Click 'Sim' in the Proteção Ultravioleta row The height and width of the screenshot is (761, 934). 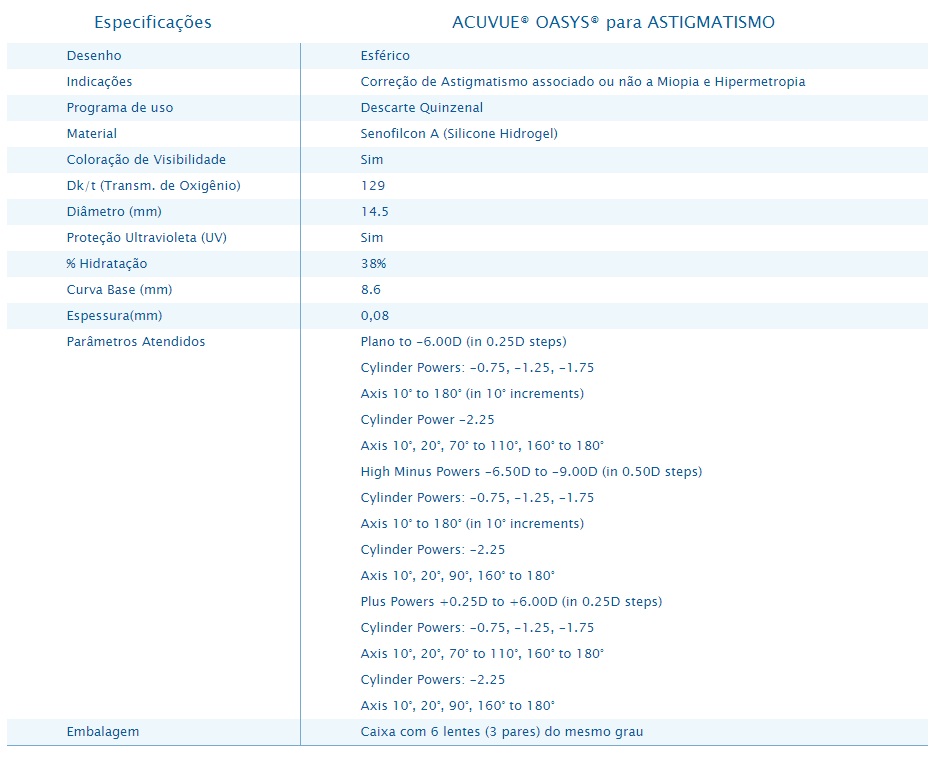[372, 238]
